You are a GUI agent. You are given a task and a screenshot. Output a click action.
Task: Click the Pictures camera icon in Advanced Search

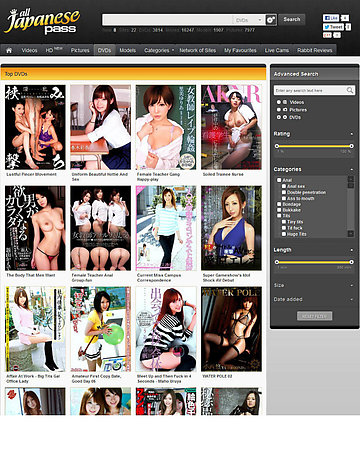pos(285,110)
